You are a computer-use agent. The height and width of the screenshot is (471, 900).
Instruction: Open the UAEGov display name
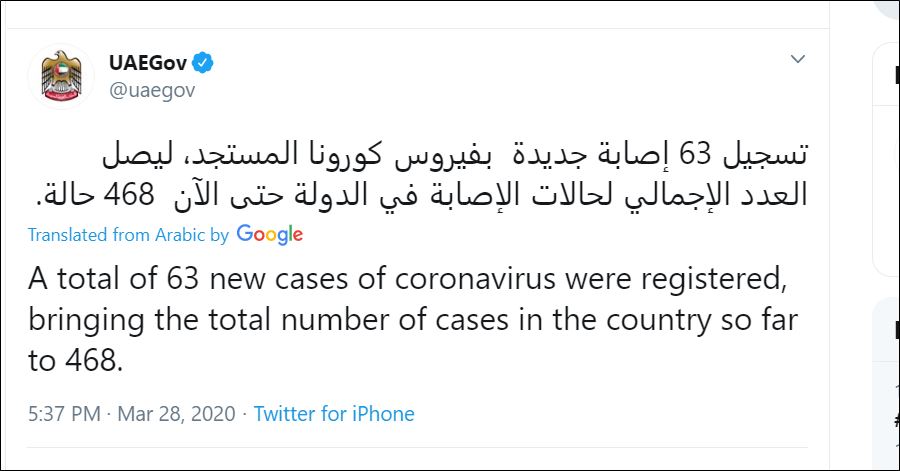pyautogui.click(x=148, y=63)
